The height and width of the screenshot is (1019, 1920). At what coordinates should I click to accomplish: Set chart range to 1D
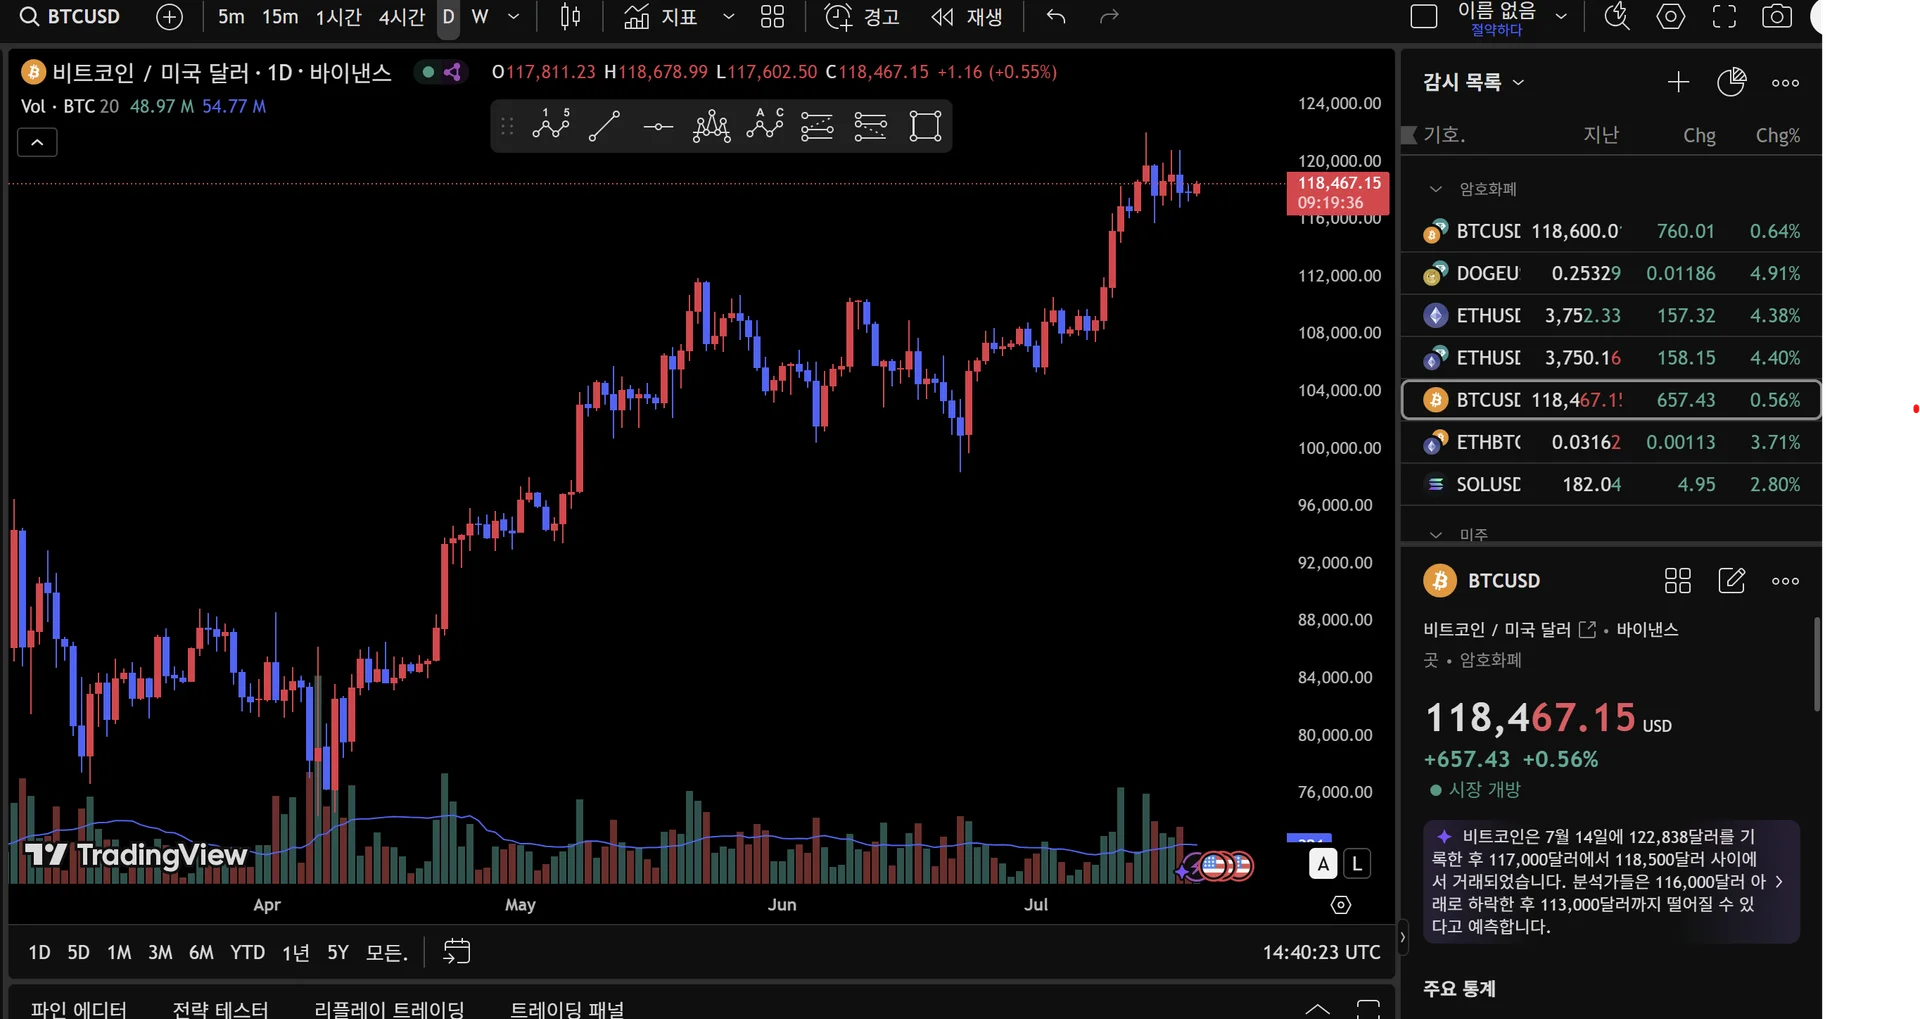point(39,953)
